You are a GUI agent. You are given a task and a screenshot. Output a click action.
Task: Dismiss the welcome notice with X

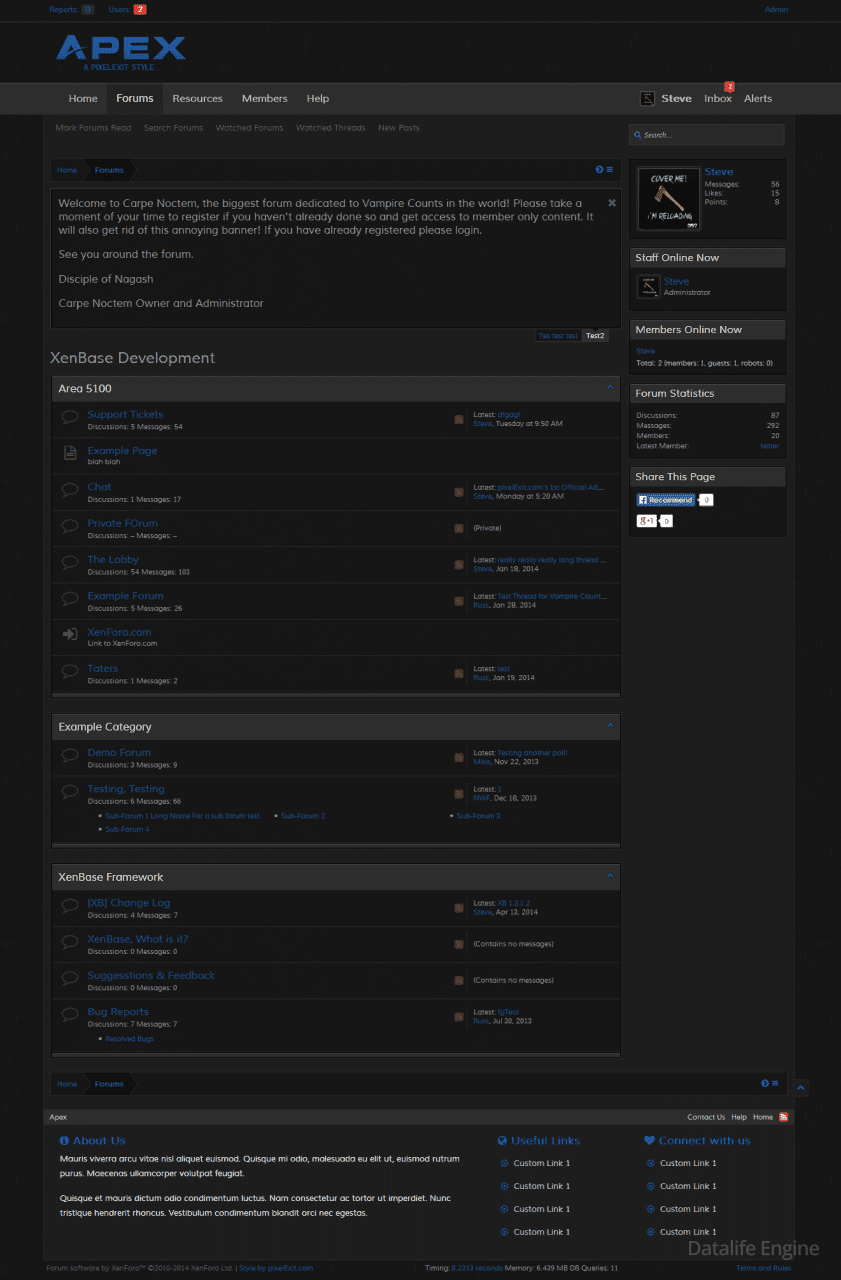click(612, 203)
